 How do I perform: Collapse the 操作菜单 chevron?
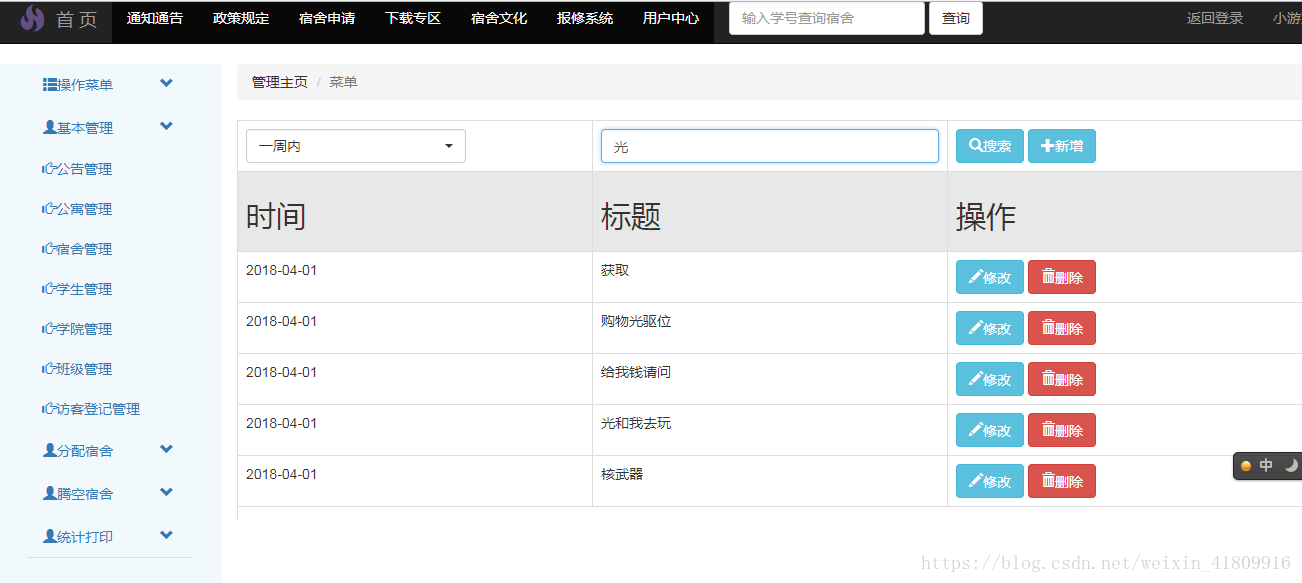pyautogui.click(x=167, y=83)
